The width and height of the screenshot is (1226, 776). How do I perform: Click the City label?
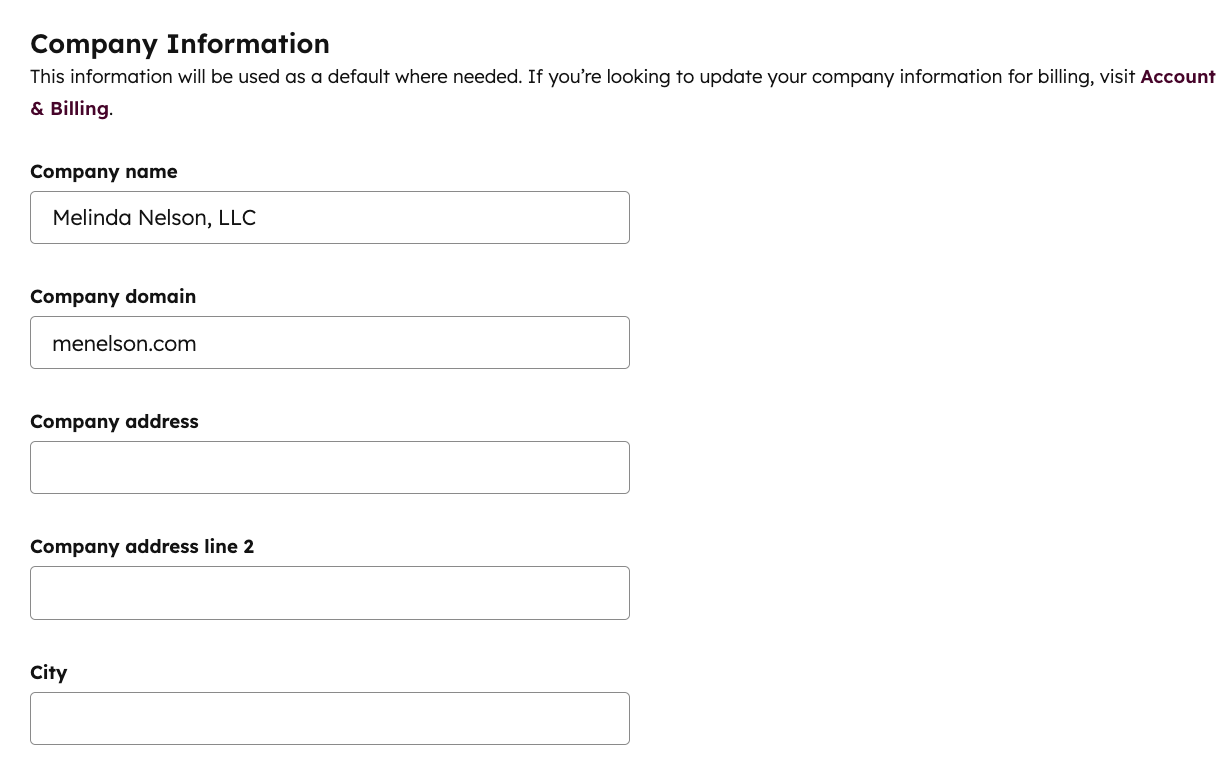click(x=48, y=672)
